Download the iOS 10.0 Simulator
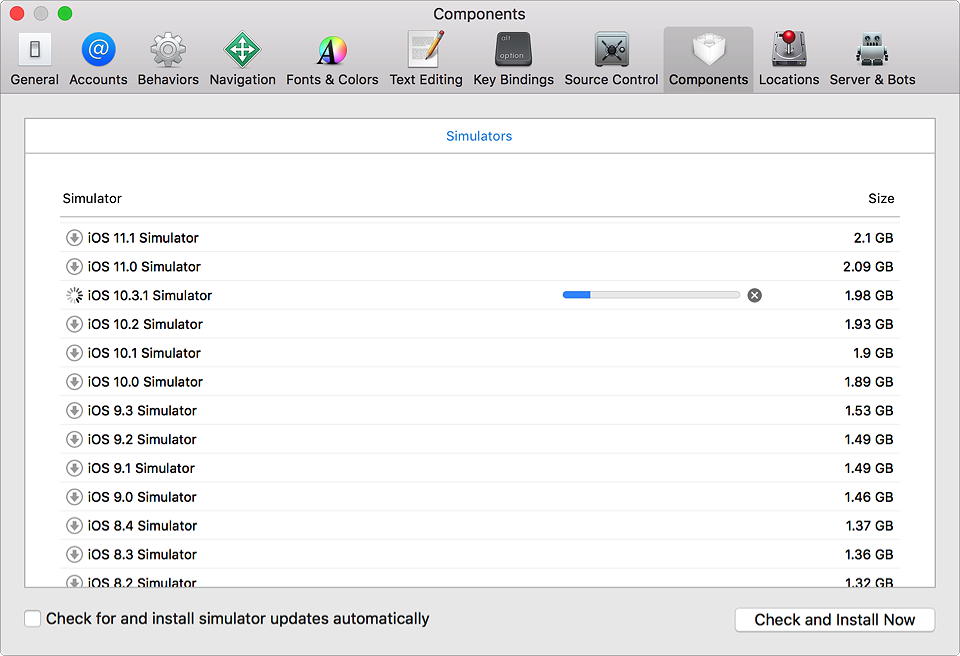This screenshot has height=656, width=960. click(x=74, y=382)
